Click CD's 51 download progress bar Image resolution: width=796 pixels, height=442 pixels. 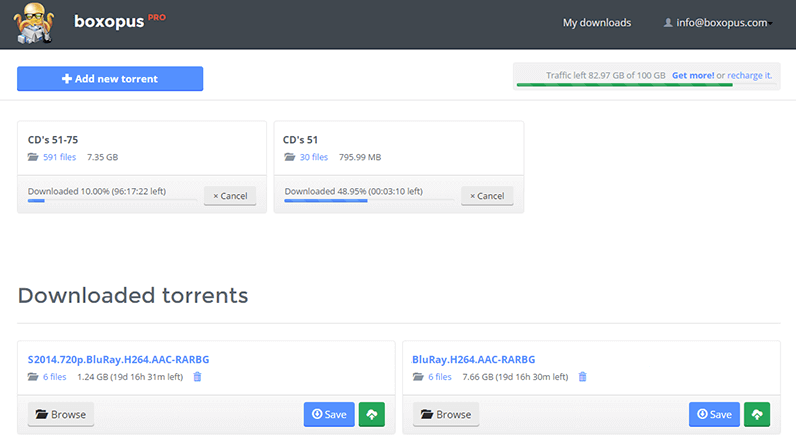(x=369, y=201)
